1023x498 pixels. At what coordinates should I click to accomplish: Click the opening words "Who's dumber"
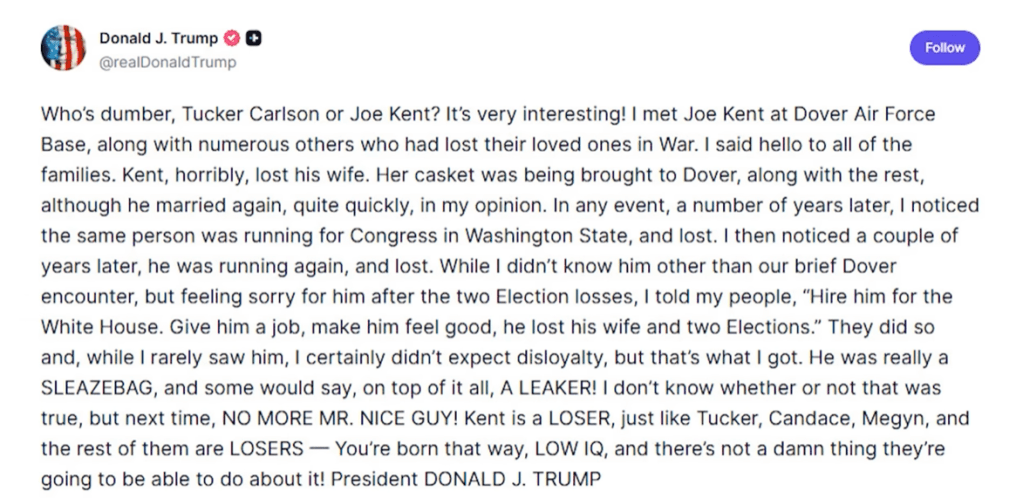tap(91, 115)
